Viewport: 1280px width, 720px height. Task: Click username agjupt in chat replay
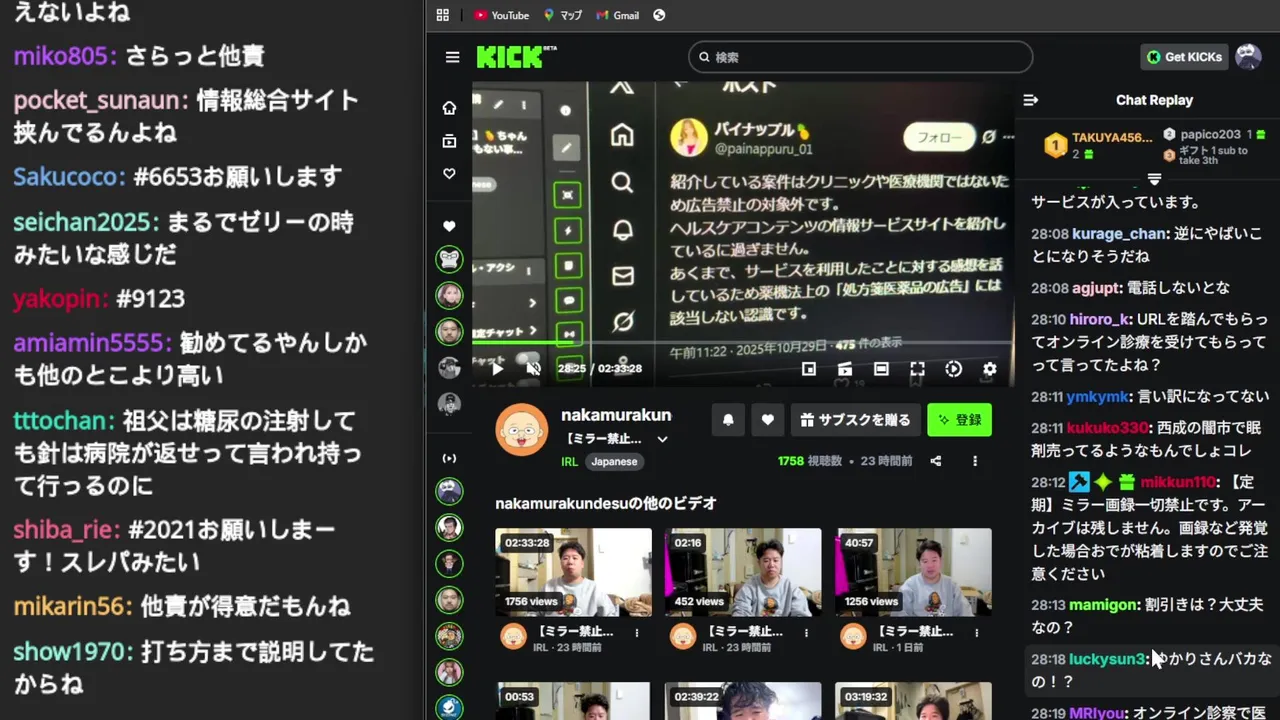(x=1097, y=288)
